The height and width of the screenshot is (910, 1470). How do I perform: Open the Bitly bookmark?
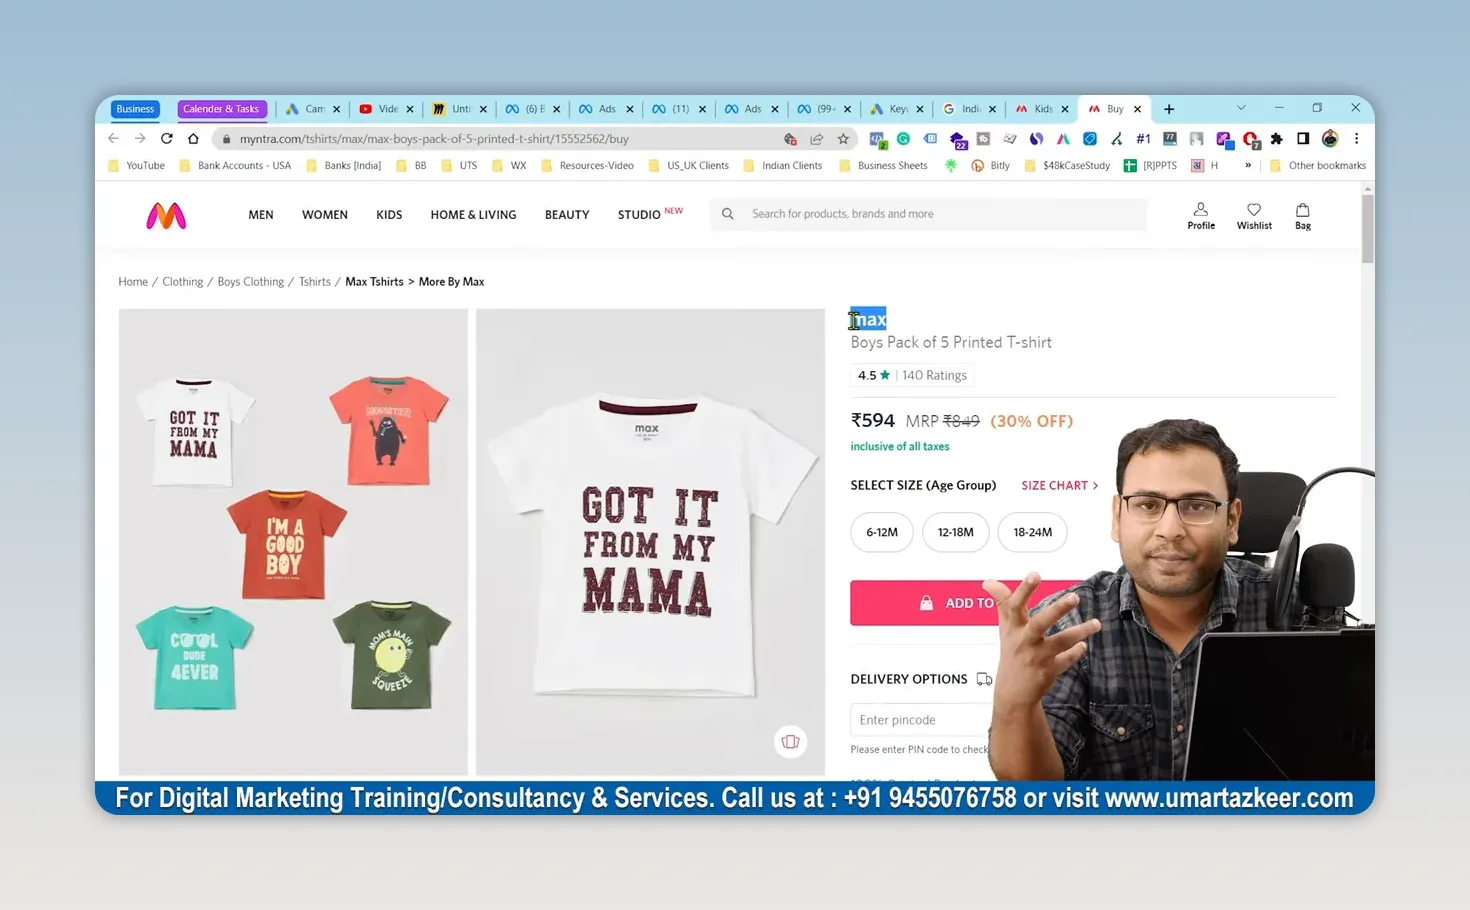point(990,166)
